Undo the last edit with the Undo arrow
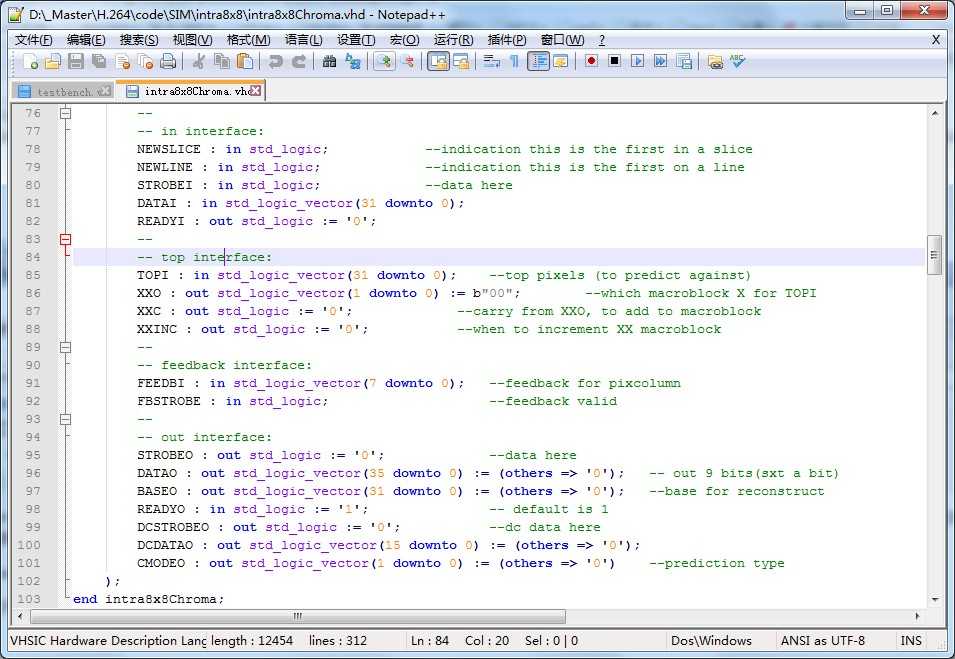The image size is (955, 659). coord(275,61)
